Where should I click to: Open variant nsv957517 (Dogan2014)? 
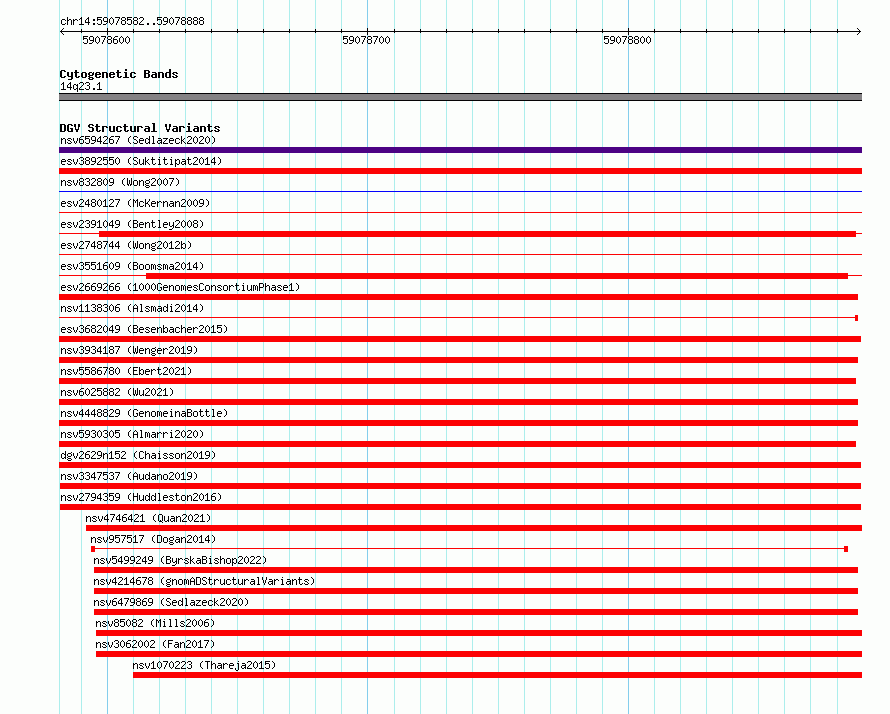pos(153,539)
